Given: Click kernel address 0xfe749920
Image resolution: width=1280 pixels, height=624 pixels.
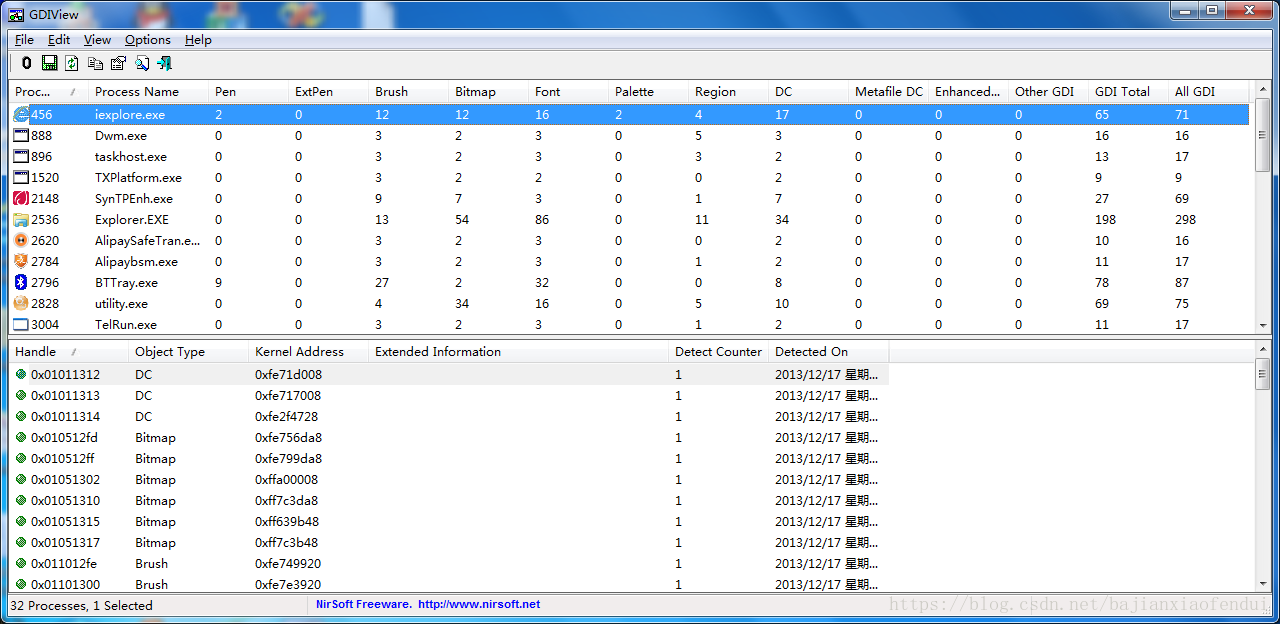Looking at the screenshot, I should click(288, 563).
